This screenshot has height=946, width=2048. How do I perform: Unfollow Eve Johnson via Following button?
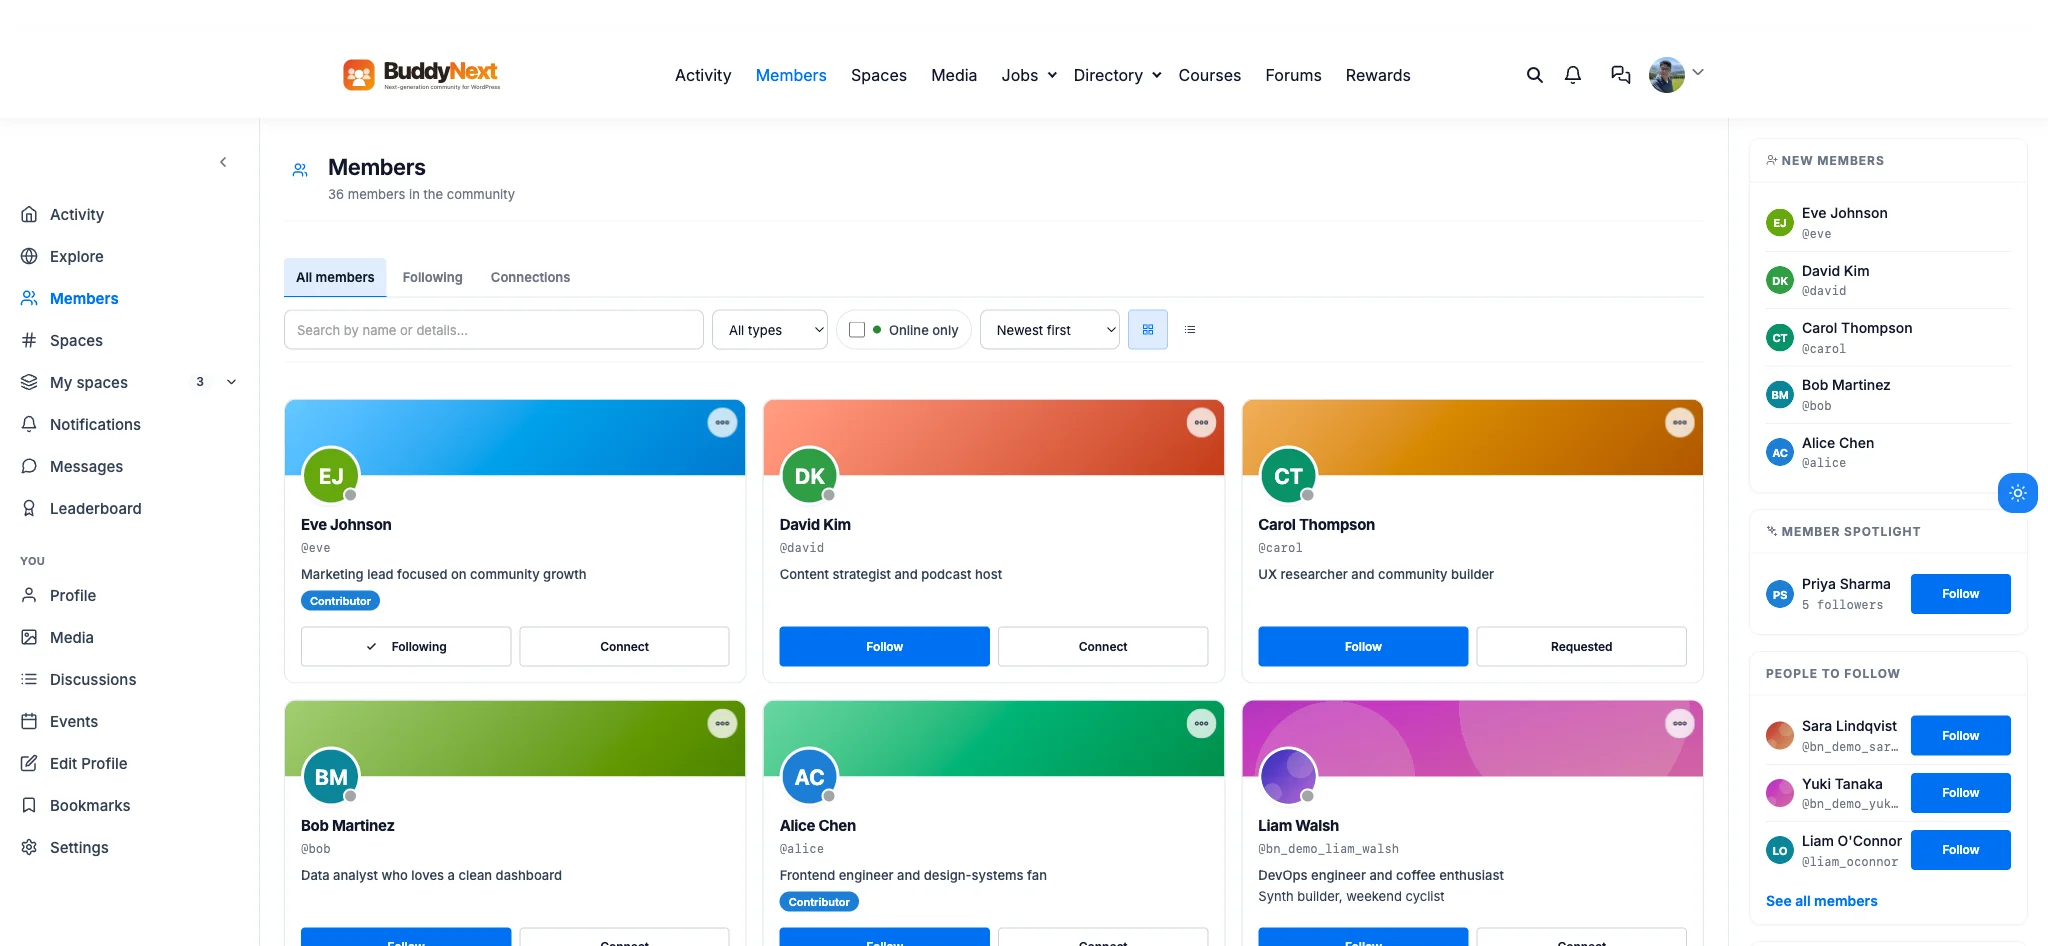(x=406, y=647)
